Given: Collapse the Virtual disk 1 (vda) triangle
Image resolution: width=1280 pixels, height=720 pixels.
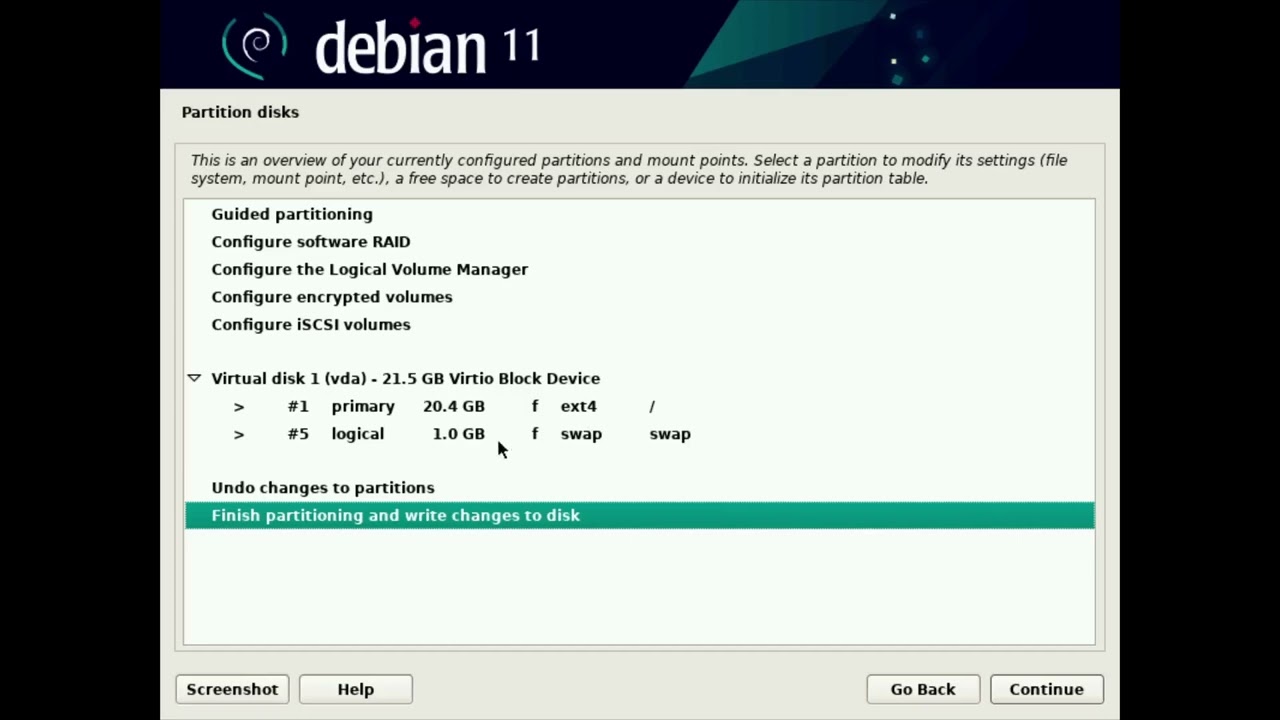Looking at the screenshot, I should pos(194,378).
